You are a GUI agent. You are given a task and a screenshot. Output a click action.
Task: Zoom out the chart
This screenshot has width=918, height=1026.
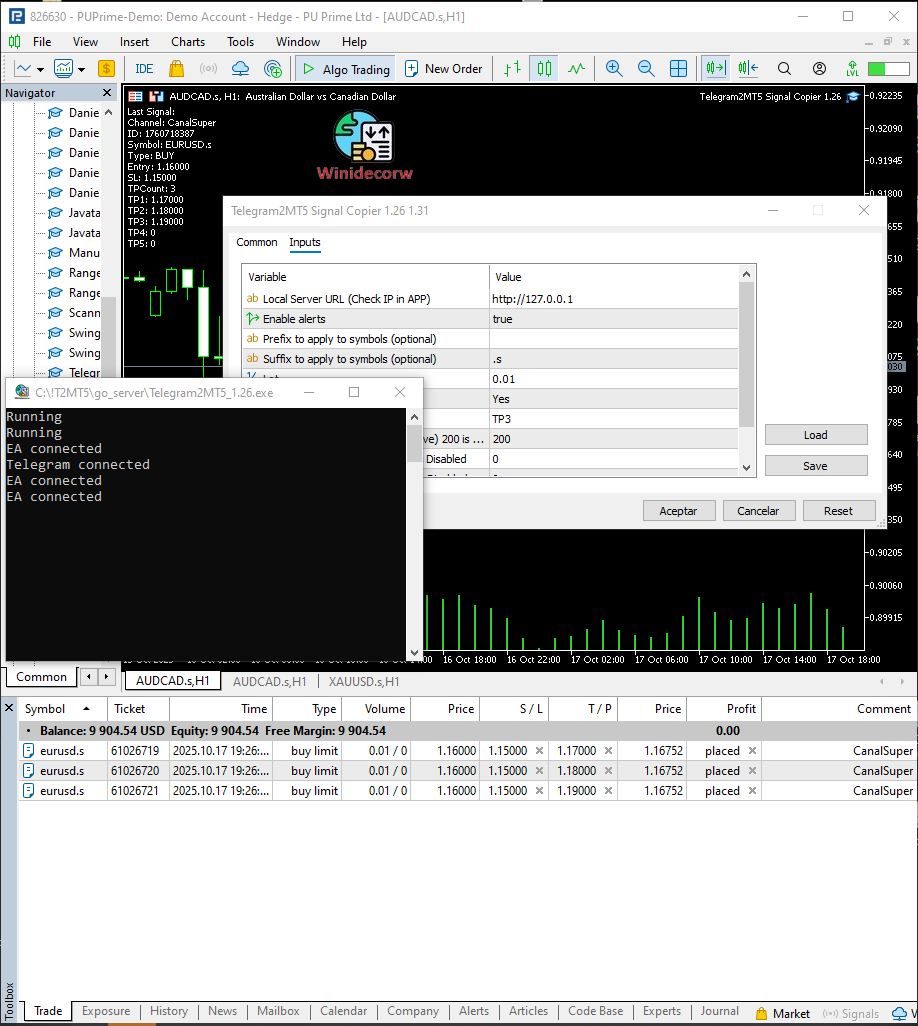click(x=646, y=69)
